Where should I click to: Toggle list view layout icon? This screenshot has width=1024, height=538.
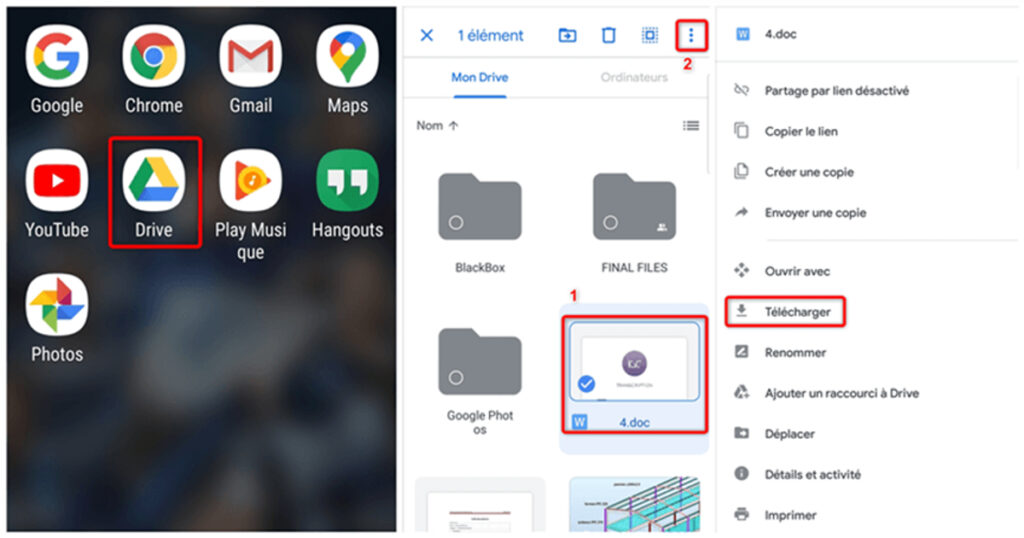click(x=691, y=125)
